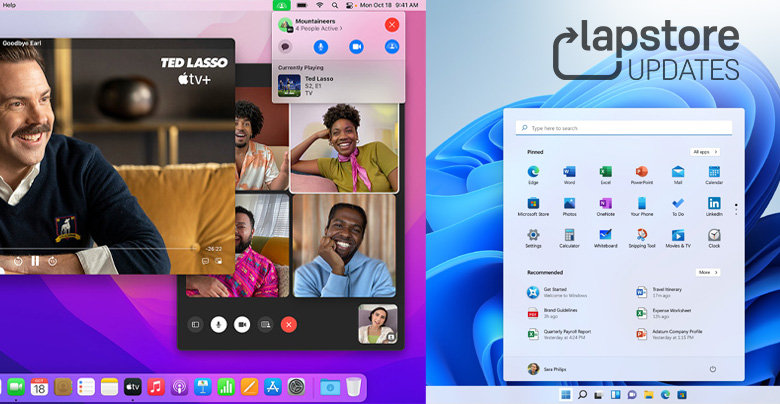Open the App Store in the Dock
This screenshot has height=404, width=780.
(273, 386)
